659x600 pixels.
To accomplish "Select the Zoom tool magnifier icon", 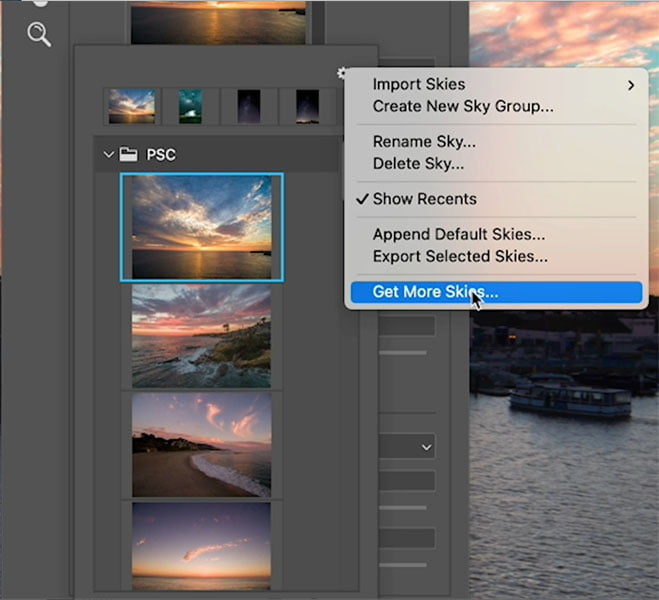I will point(39,34).
